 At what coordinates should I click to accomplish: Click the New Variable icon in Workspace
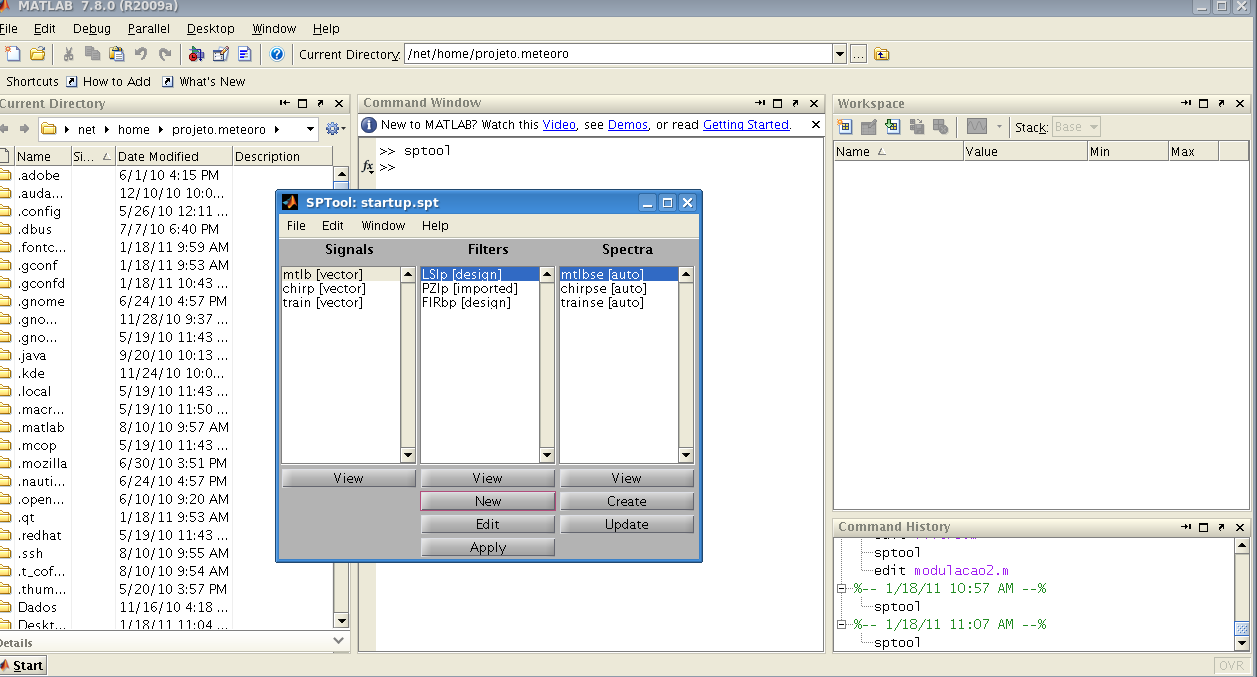point(845,126)
